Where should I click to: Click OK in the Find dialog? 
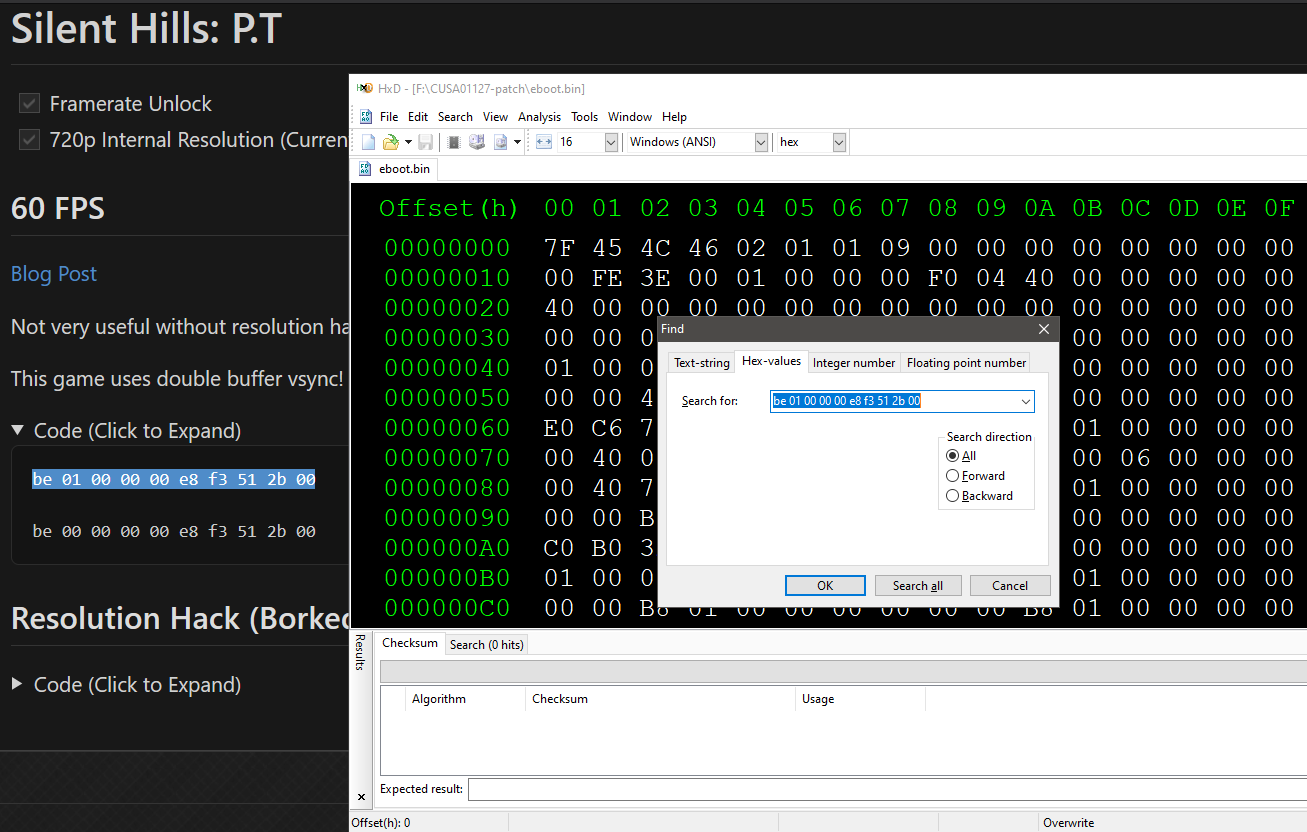point(825,586)
